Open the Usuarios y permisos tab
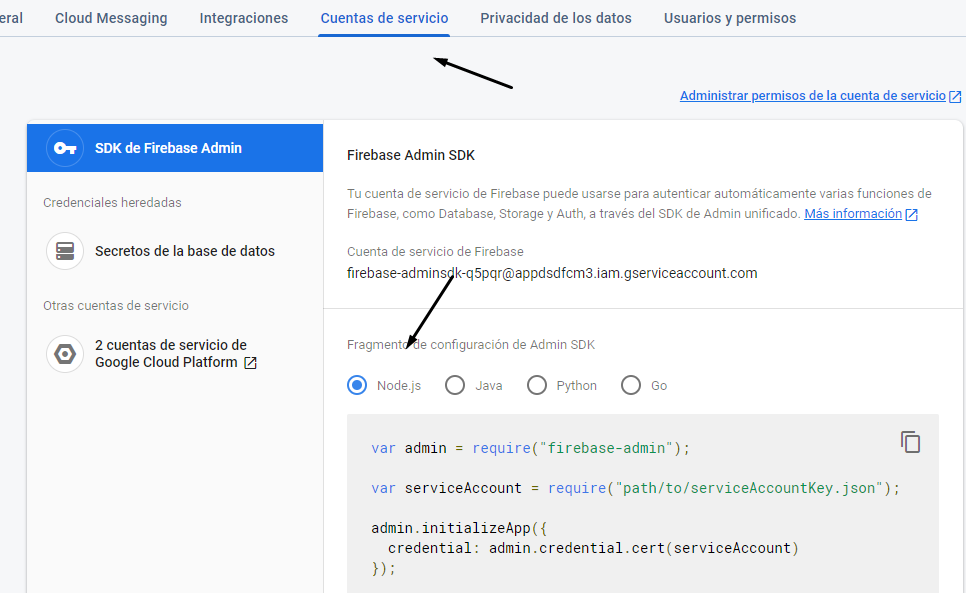The height and width of the screenshot is (593, 966). point(730,18)
